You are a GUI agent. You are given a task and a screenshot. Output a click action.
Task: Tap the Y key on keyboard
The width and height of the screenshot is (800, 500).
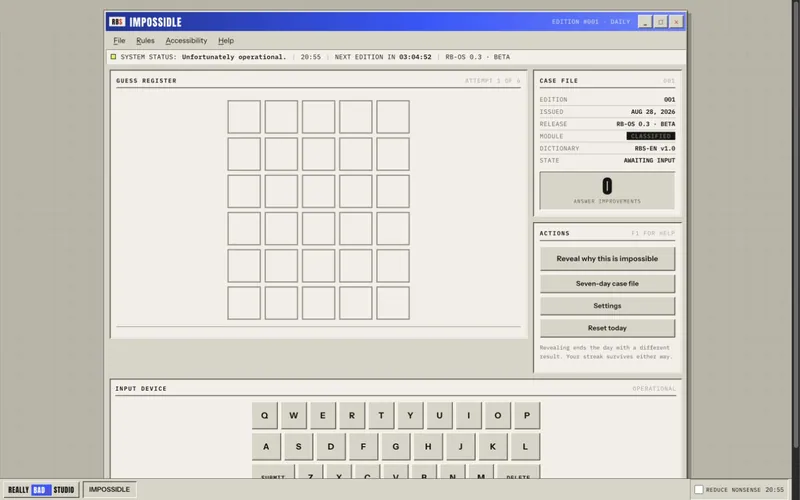click(410, 415)
